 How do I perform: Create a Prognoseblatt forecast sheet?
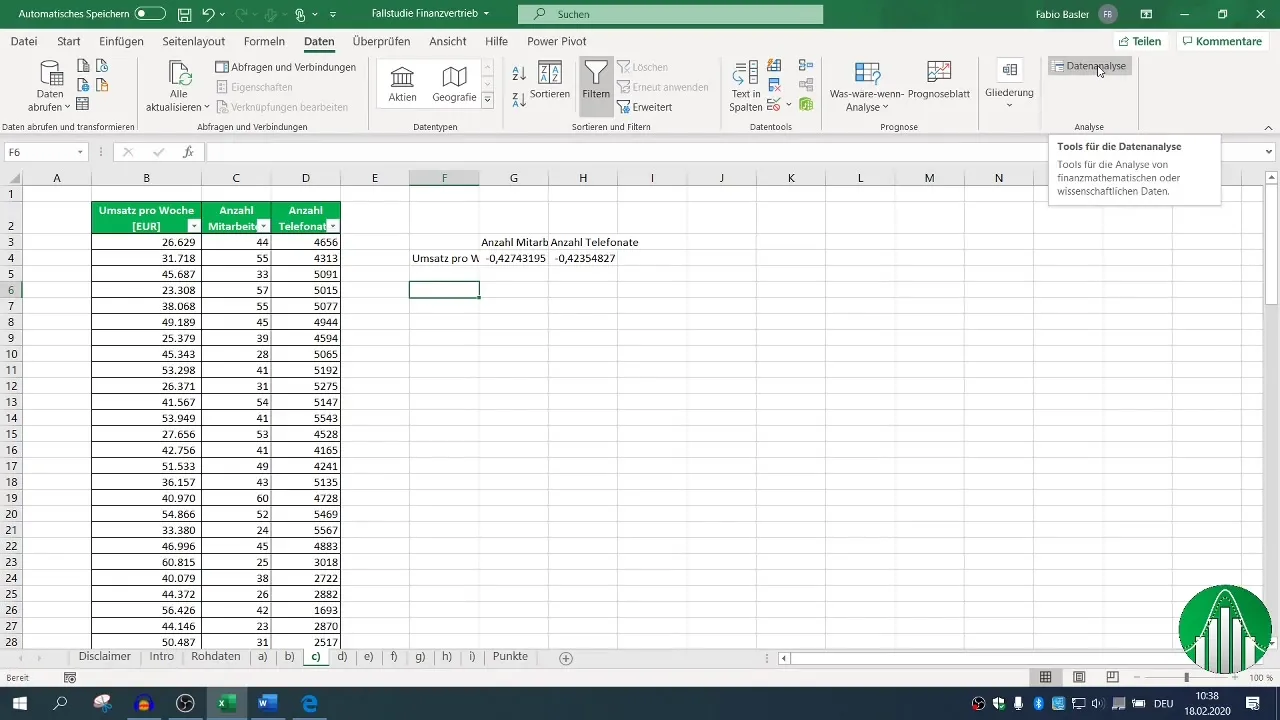tap(939, 81)
